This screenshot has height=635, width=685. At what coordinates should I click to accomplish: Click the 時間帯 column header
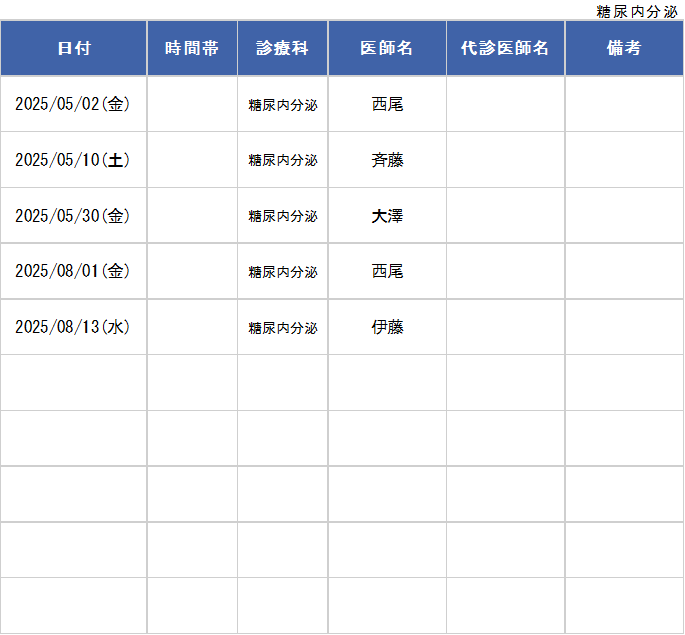(x=192, y=48)
